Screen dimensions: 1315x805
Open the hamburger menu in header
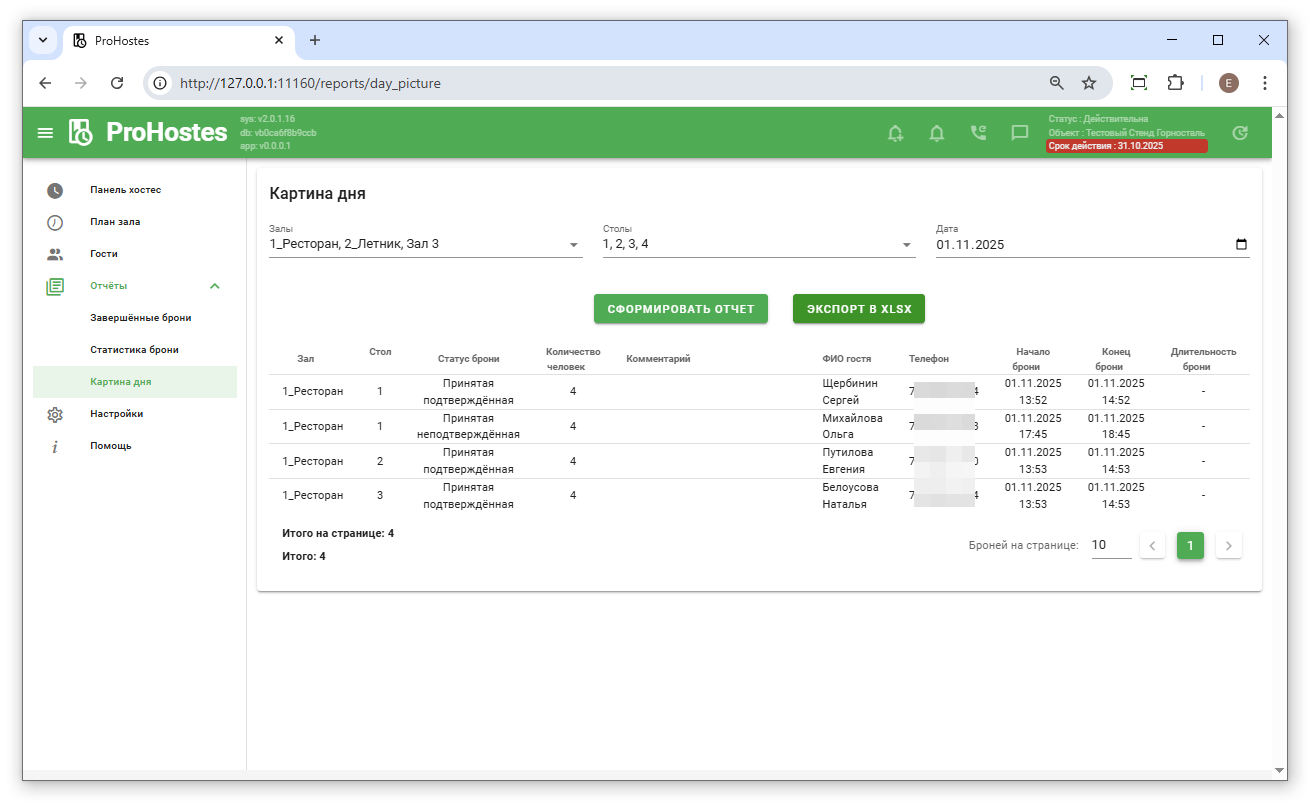(45, 133)
